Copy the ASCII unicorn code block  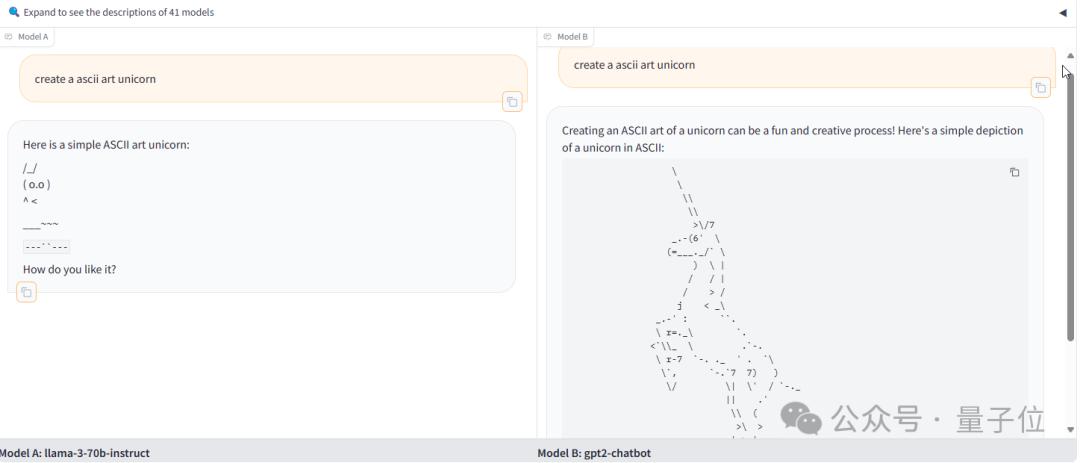1014,172
